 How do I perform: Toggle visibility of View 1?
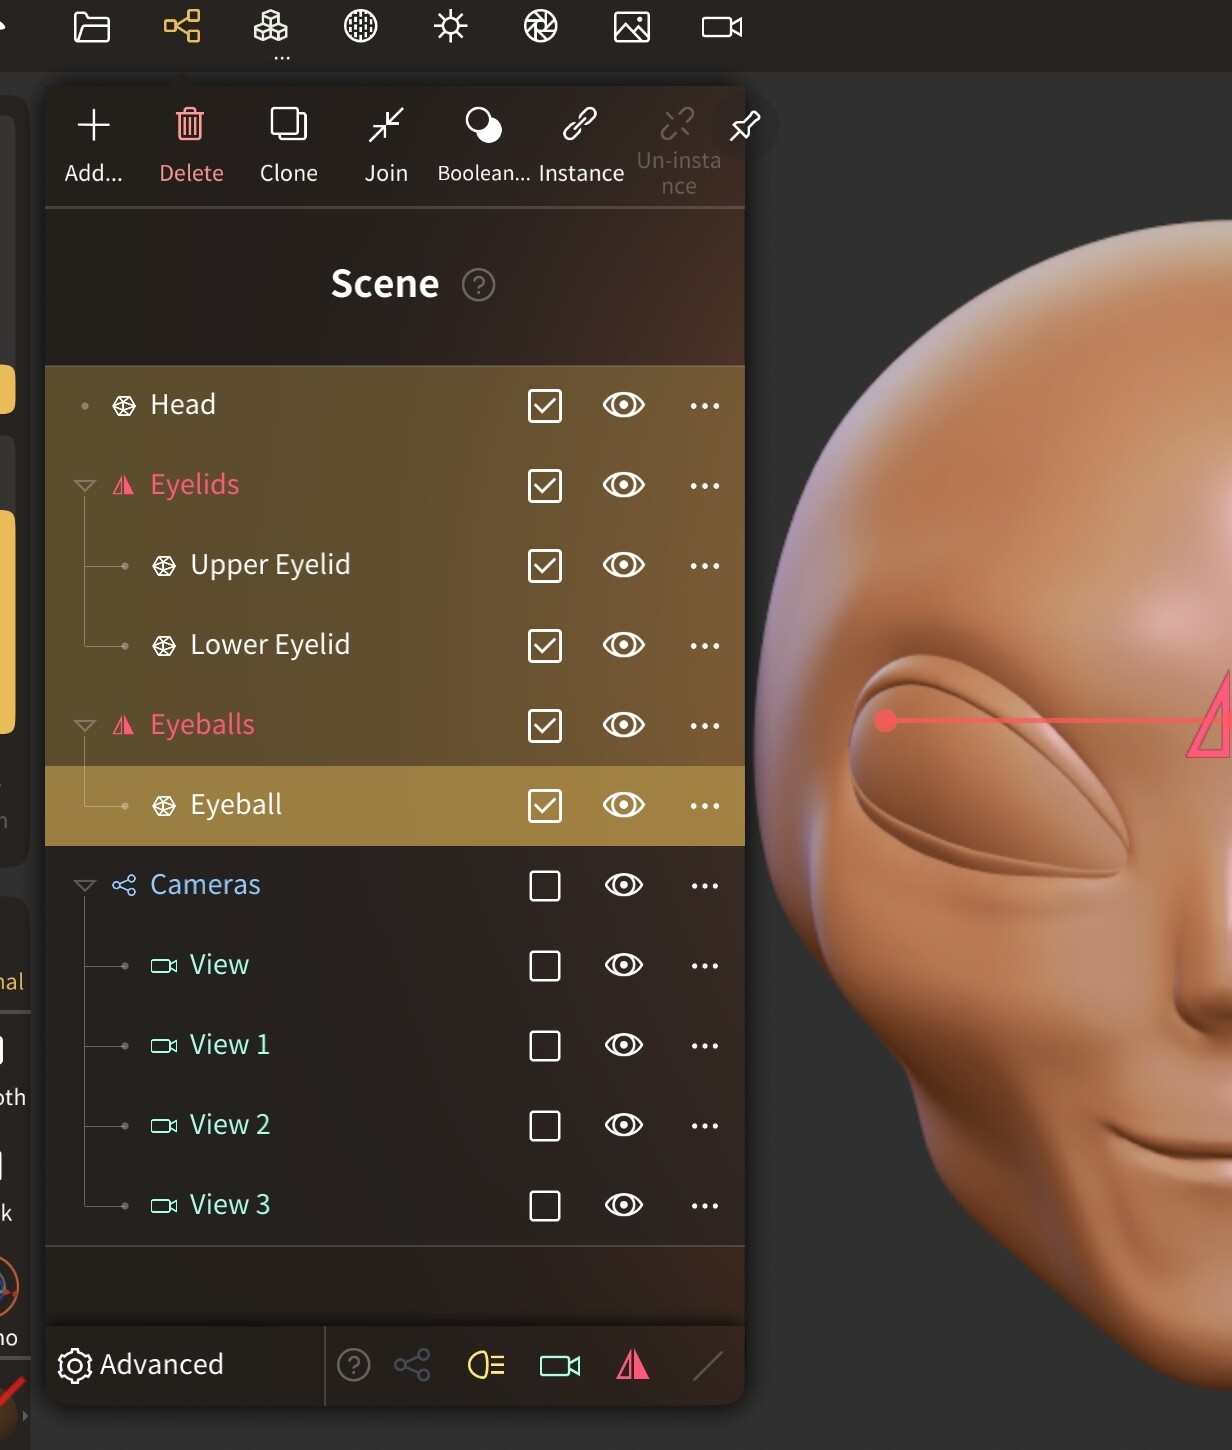coord(624,1045)
